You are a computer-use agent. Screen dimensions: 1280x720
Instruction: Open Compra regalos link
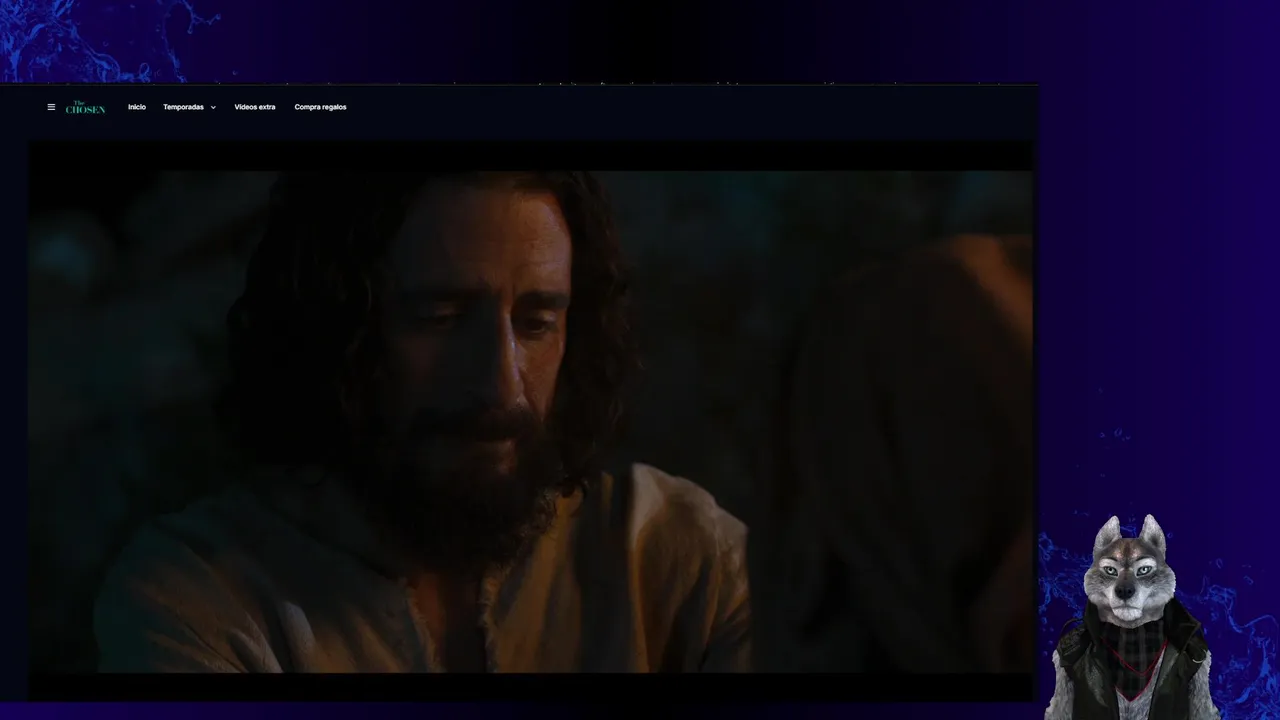pos(320,107)
